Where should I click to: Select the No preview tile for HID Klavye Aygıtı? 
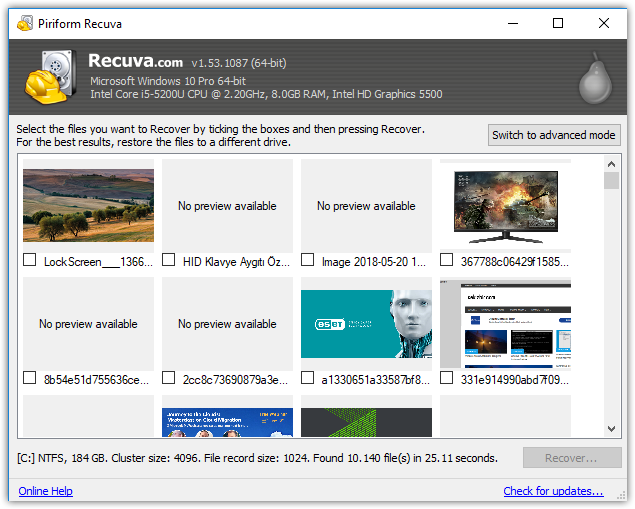(227, 206)
